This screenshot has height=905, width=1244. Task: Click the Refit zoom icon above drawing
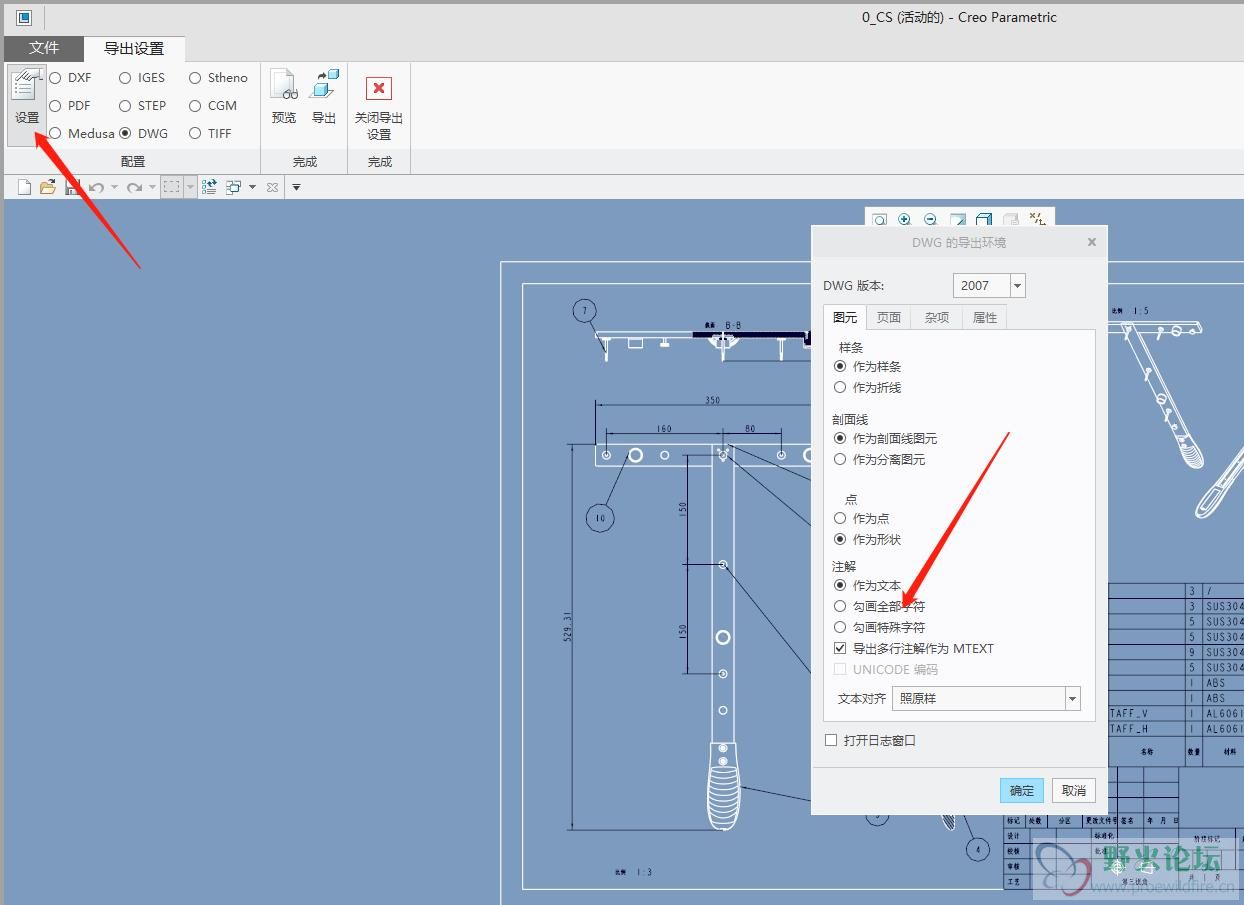tap(879, 219)
